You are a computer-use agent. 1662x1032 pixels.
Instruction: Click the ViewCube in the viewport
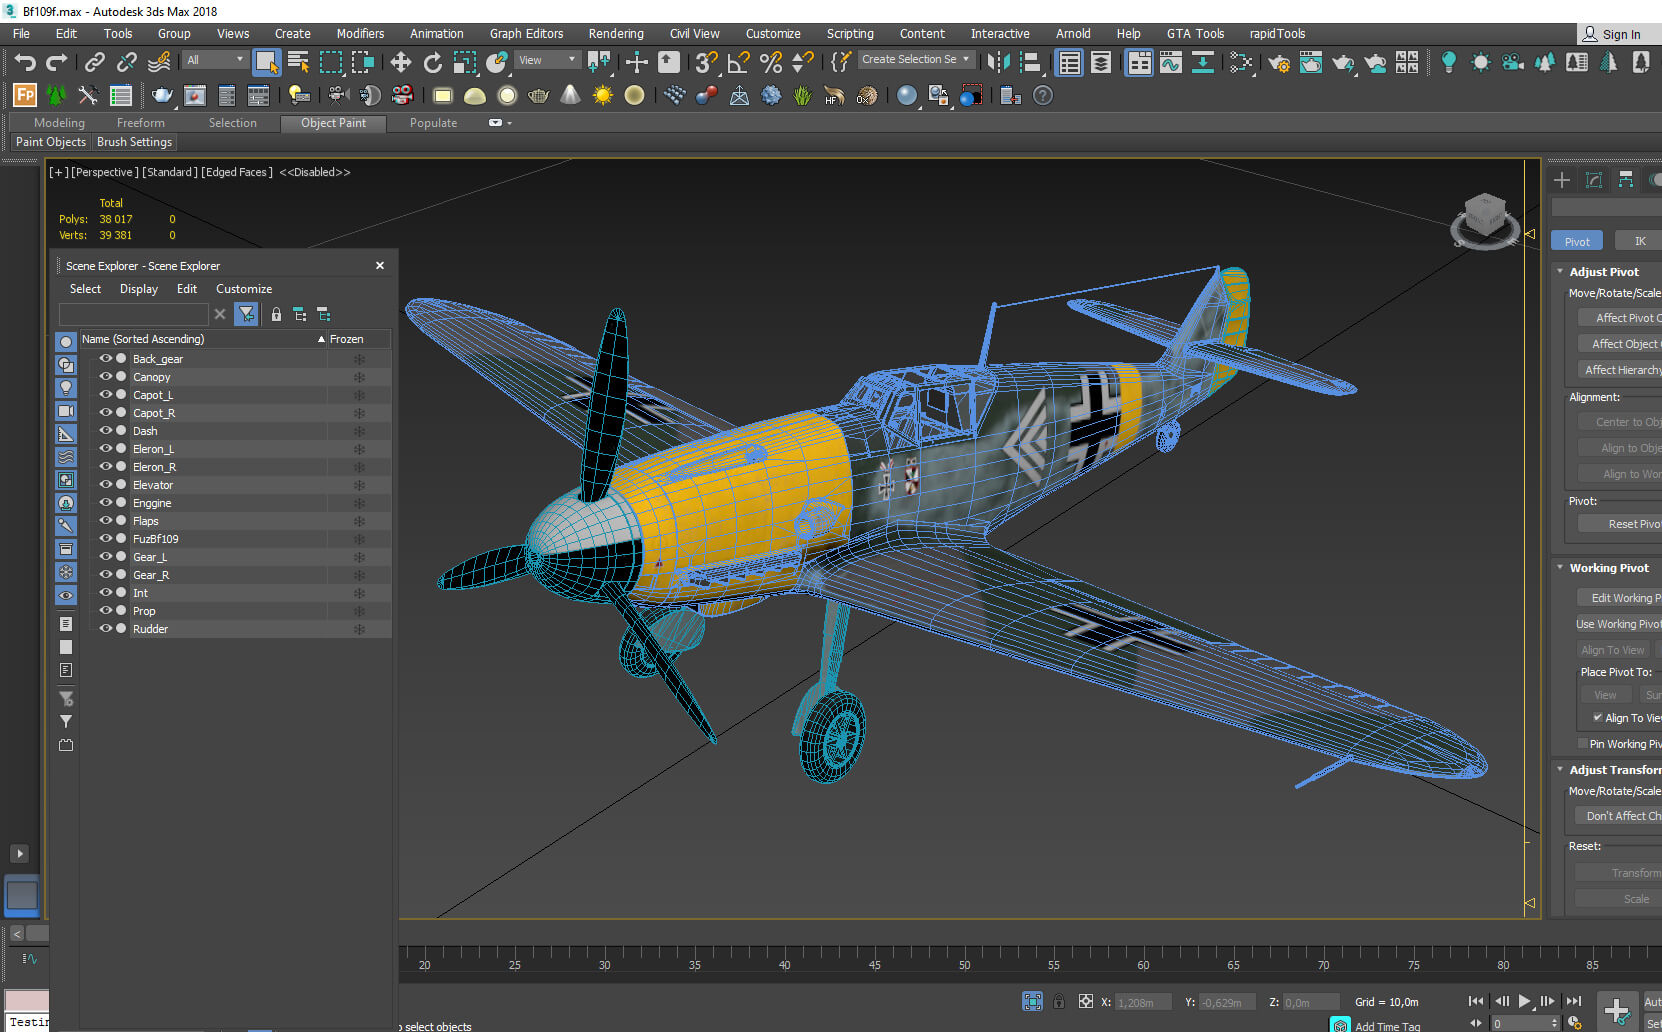1485,219
